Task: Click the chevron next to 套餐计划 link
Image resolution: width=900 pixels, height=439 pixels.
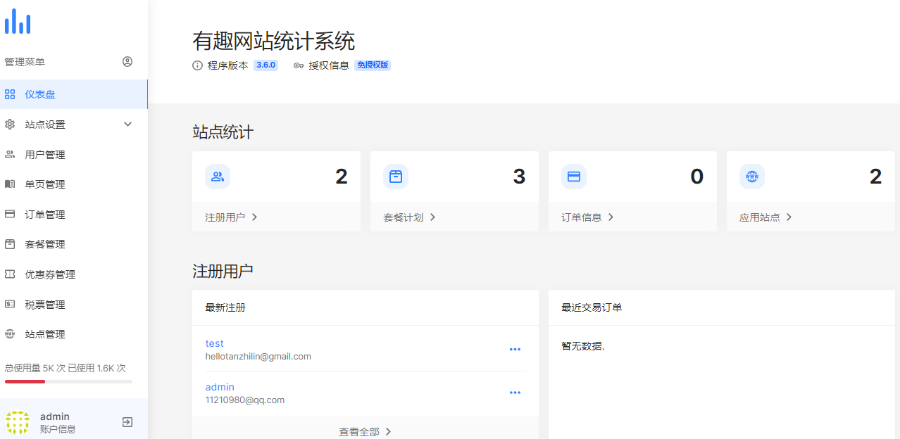Action: [433, 217]
